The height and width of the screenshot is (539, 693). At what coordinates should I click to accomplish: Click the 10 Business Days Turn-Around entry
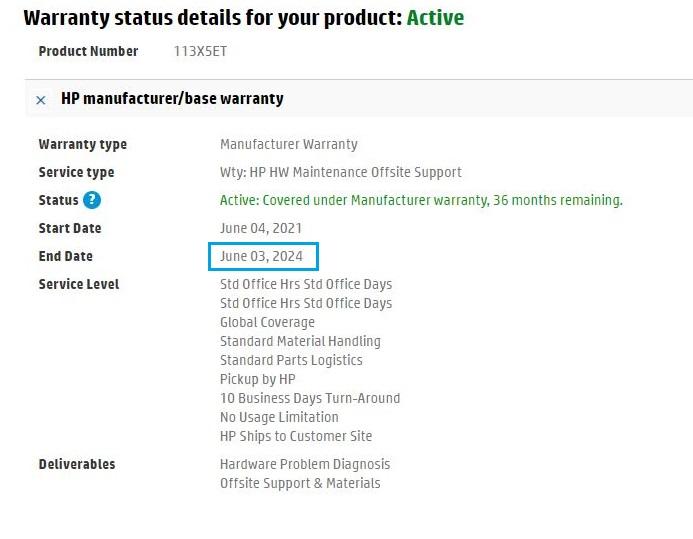pyautogui.click(x=310, y=398)
